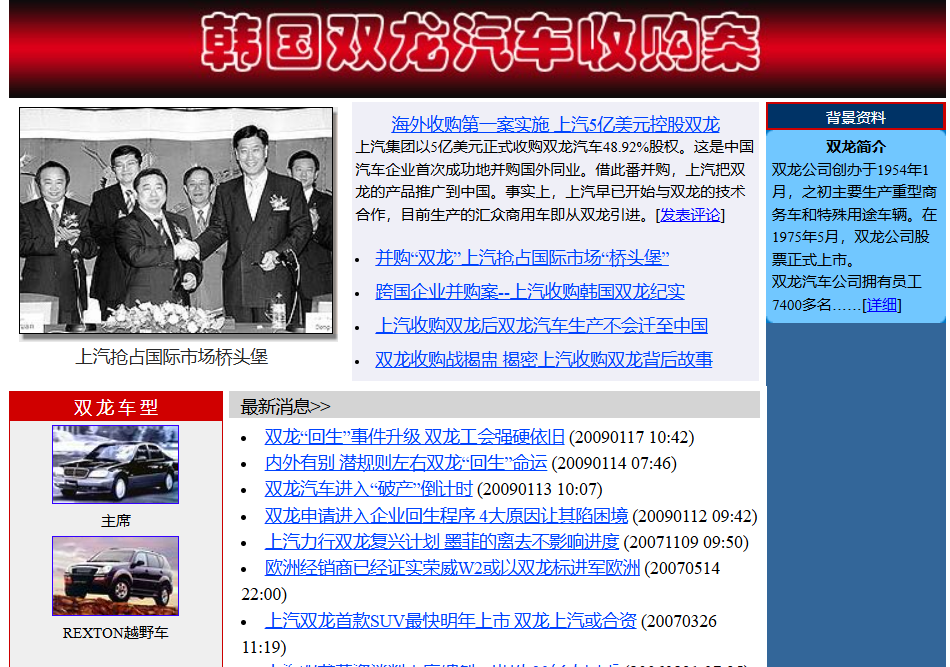Open news 双龙“回生”事件升级 双龙工会强硬依旧

414,437
